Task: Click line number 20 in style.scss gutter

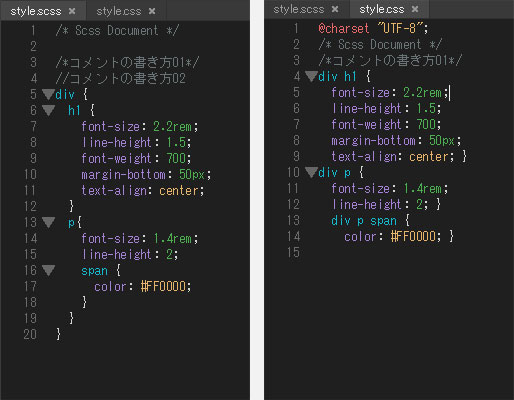Action: (x=30, y=334)
